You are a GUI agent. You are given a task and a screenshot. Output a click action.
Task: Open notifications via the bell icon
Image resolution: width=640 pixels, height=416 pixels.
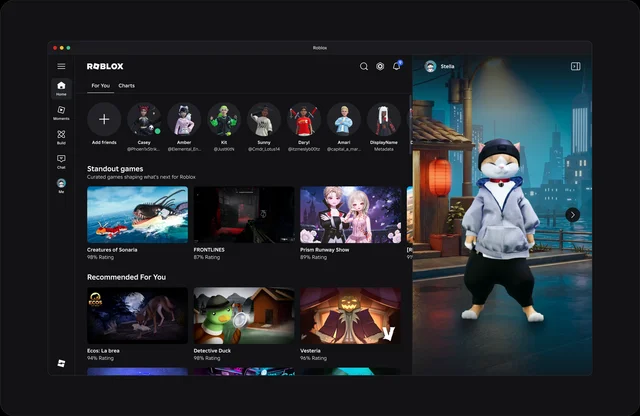[x=396, y=66]
